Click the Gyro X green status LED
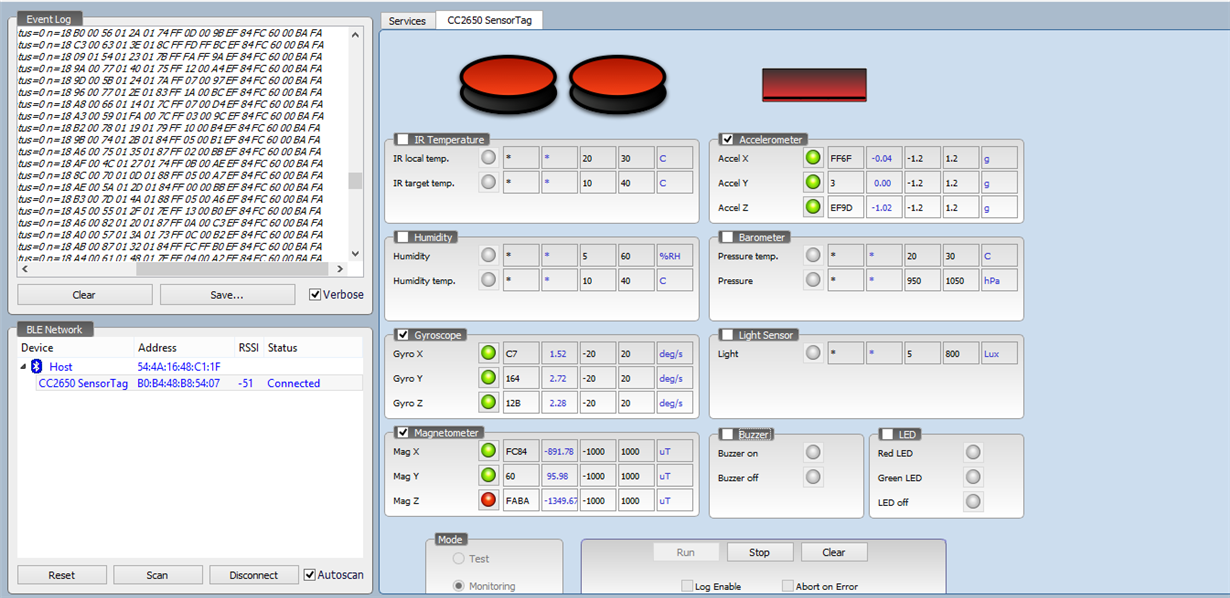Image resolution: width=1230 pixels, height=598 pixels. (x=488, y=353)
